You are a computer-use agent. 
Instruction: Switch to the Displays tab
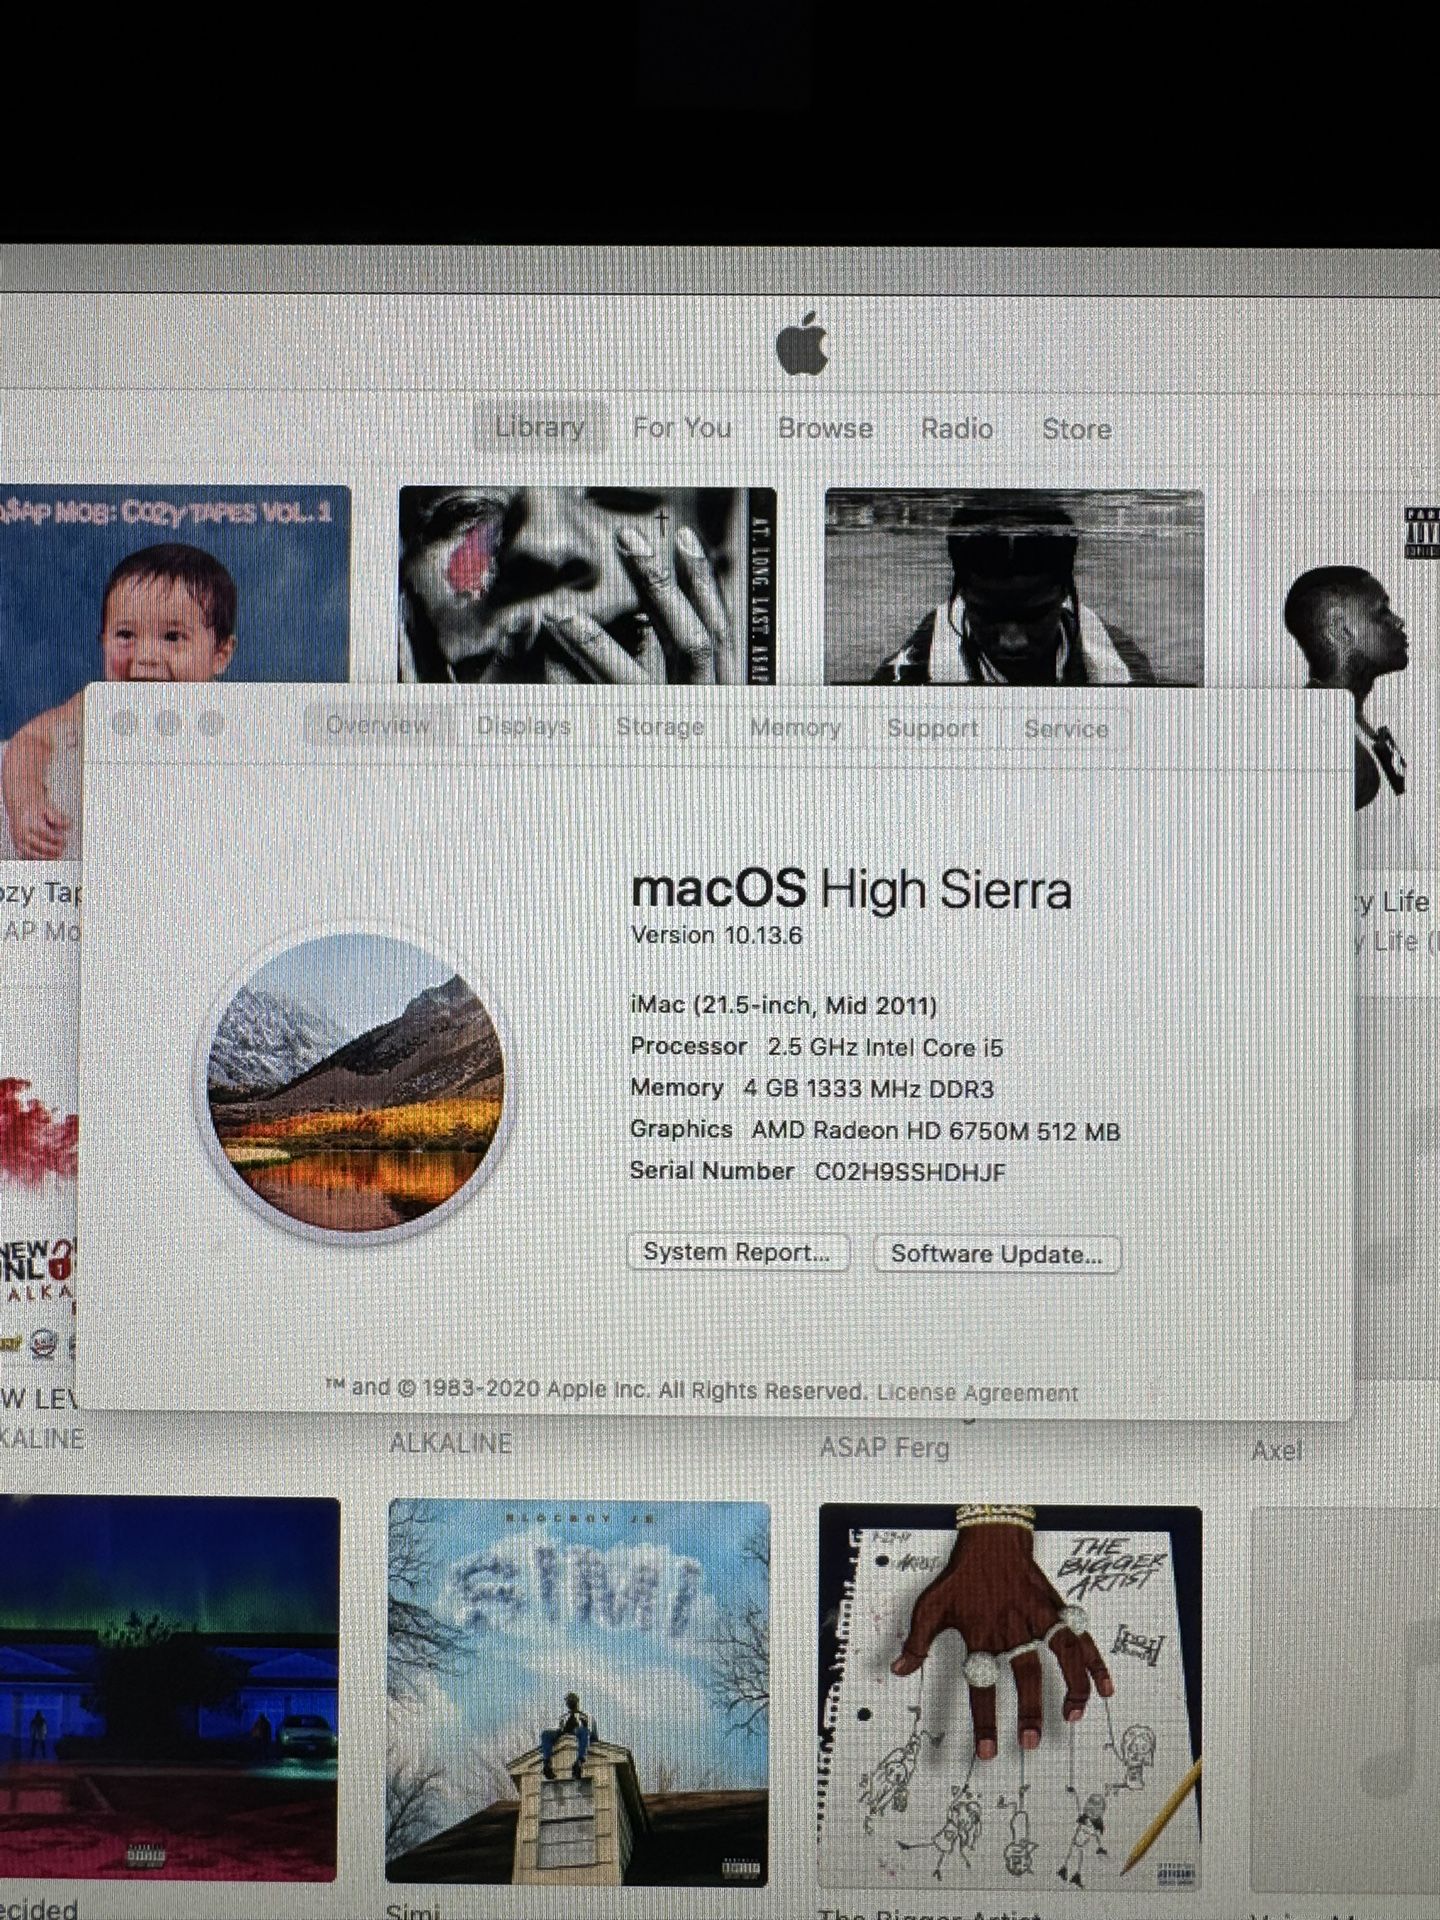tap(523, 726)
